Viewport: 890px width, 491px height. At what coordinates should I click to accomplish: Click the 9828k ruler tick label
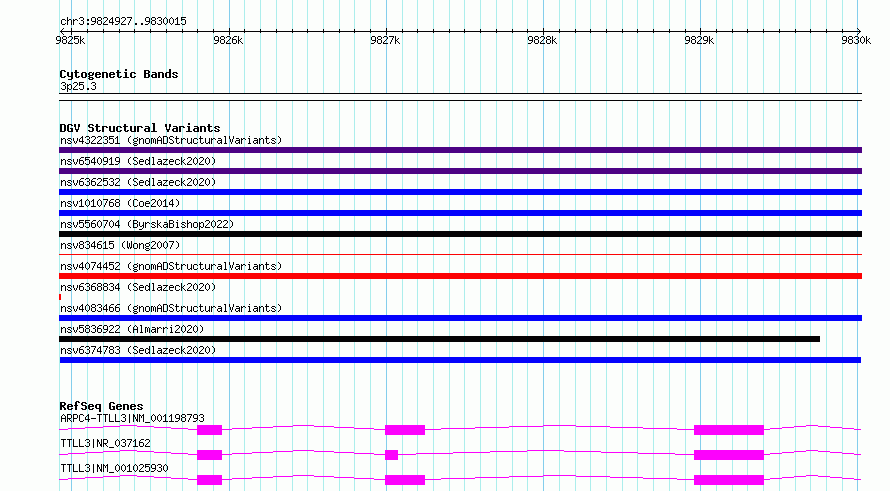pyautogui.click(x=542, y=40)
